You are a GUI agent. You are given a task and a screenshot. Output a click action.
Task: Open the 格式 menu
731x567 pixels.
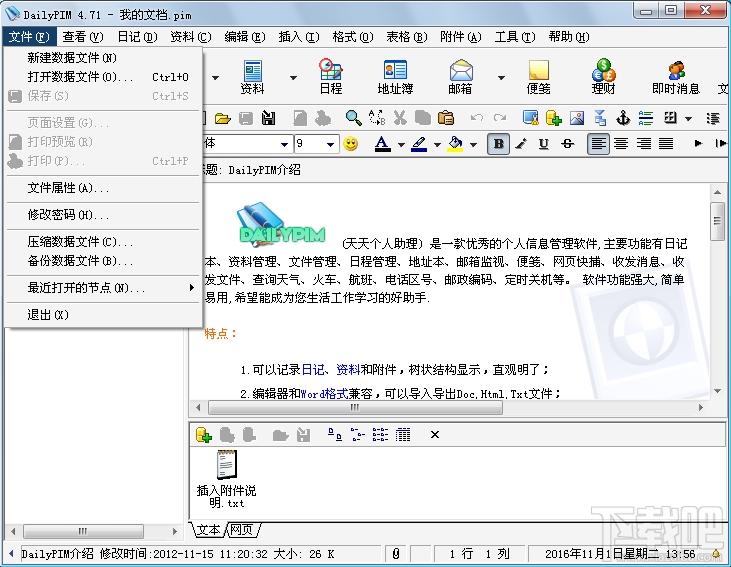[x=352, y=36]
